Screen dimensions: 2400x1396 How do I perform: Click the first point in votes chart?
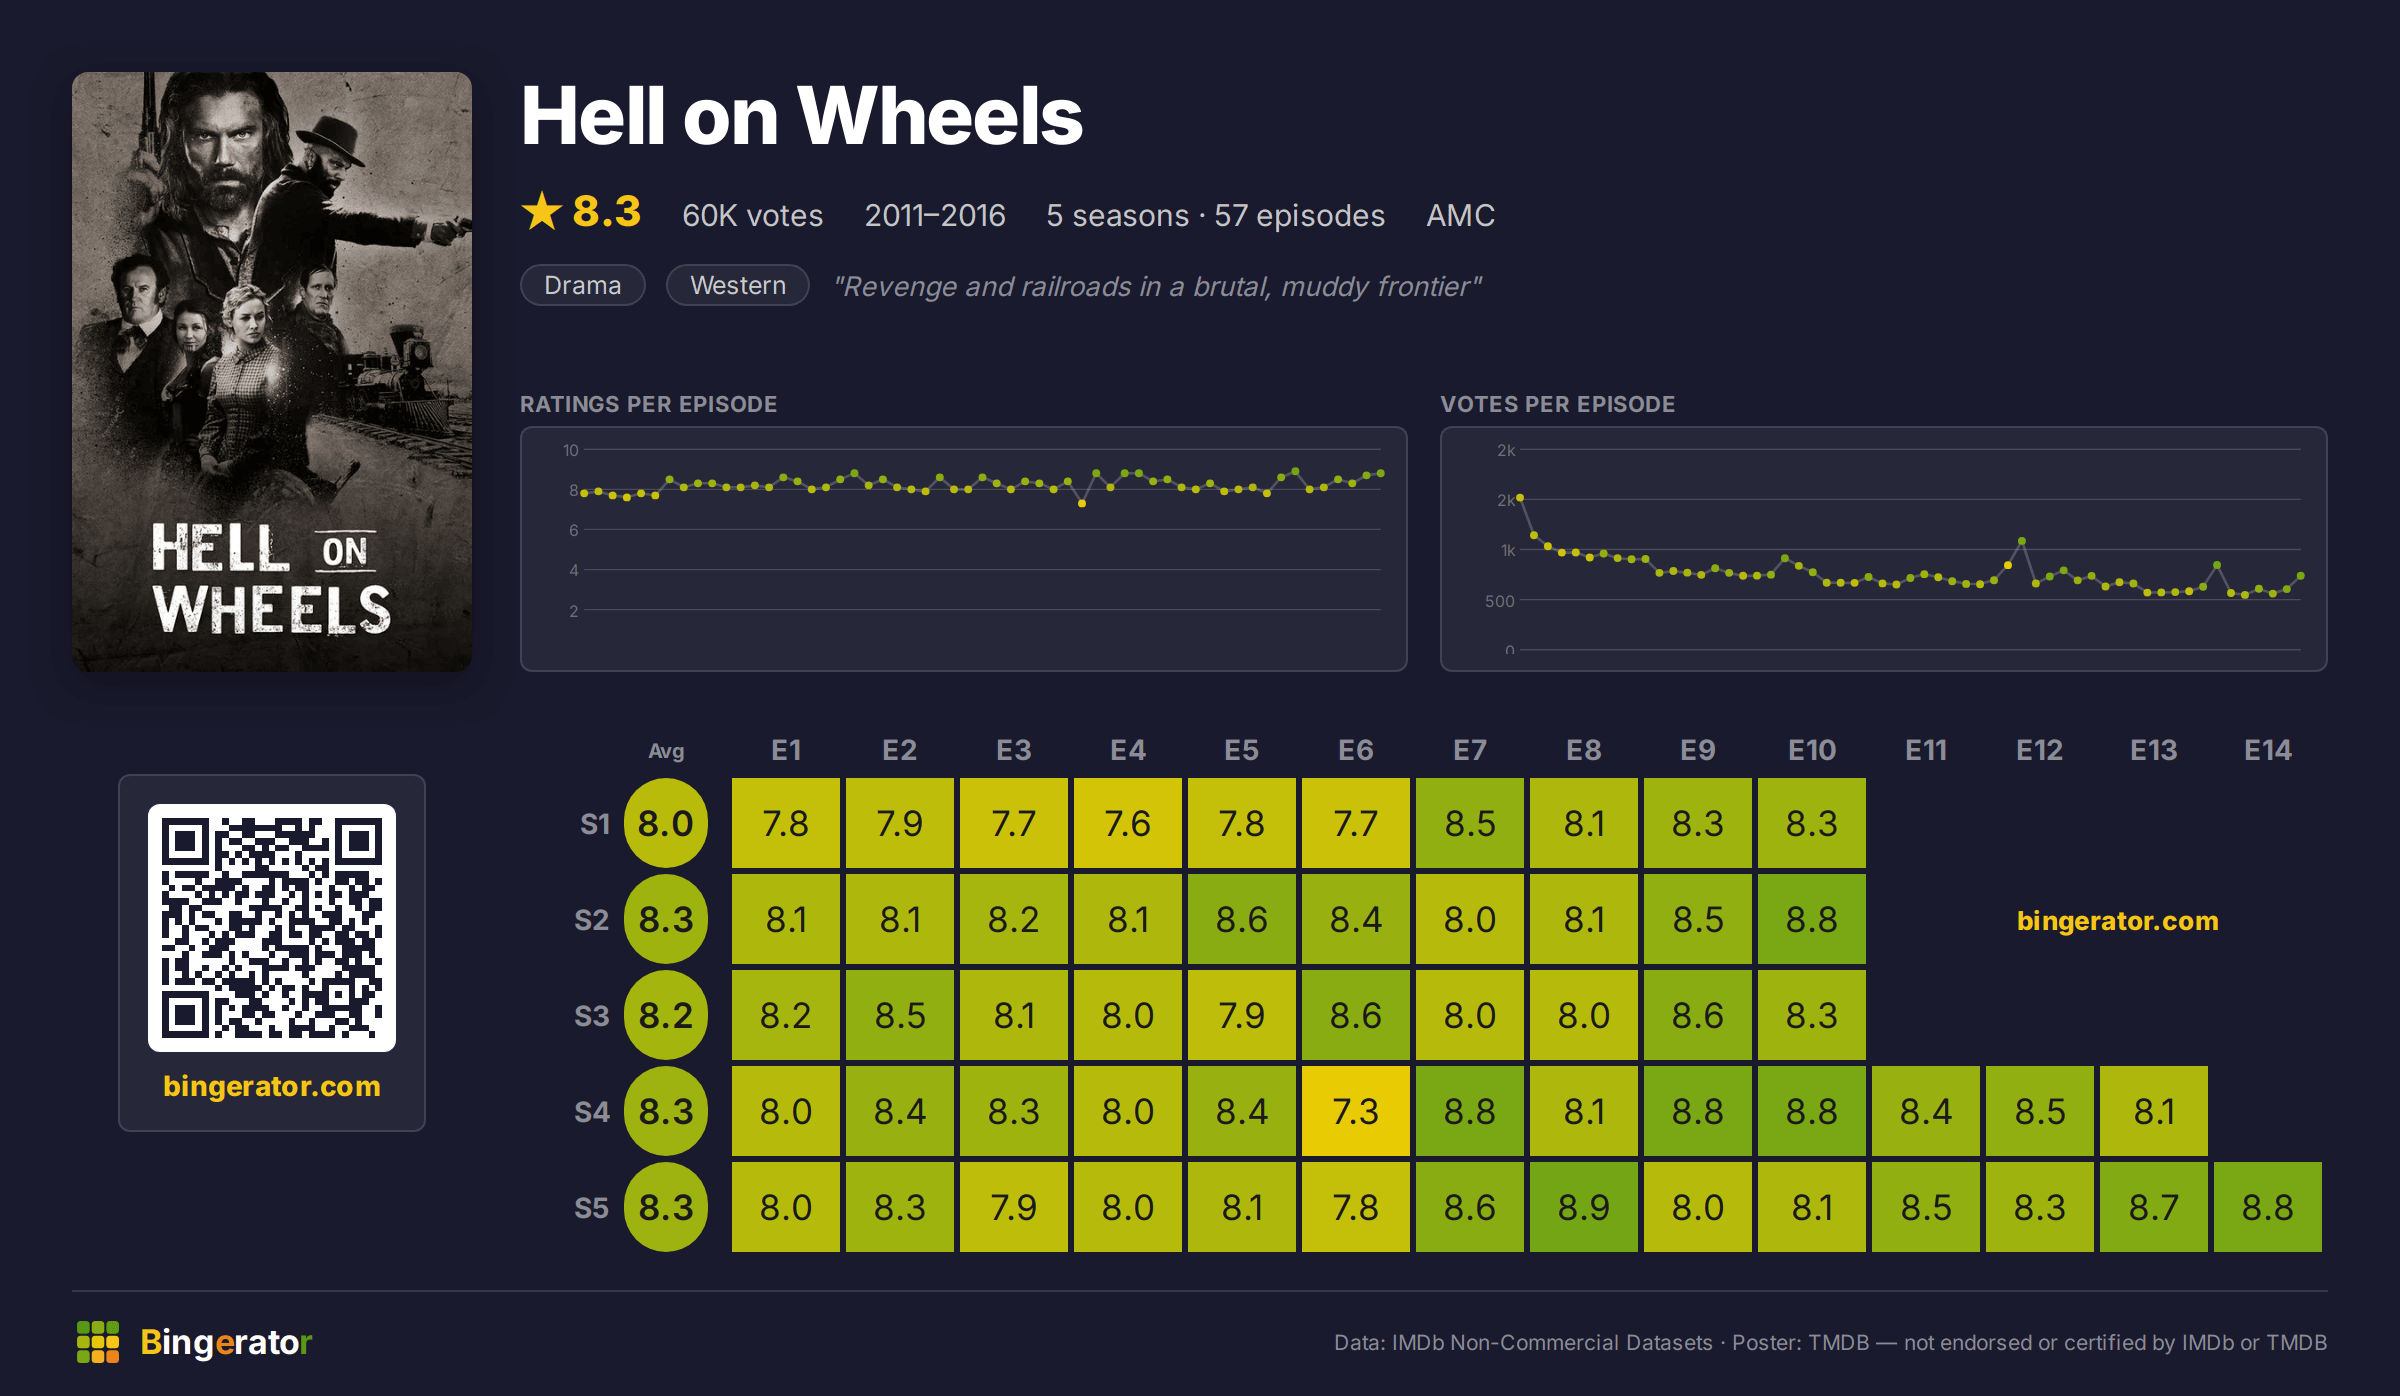(1520, 497)
